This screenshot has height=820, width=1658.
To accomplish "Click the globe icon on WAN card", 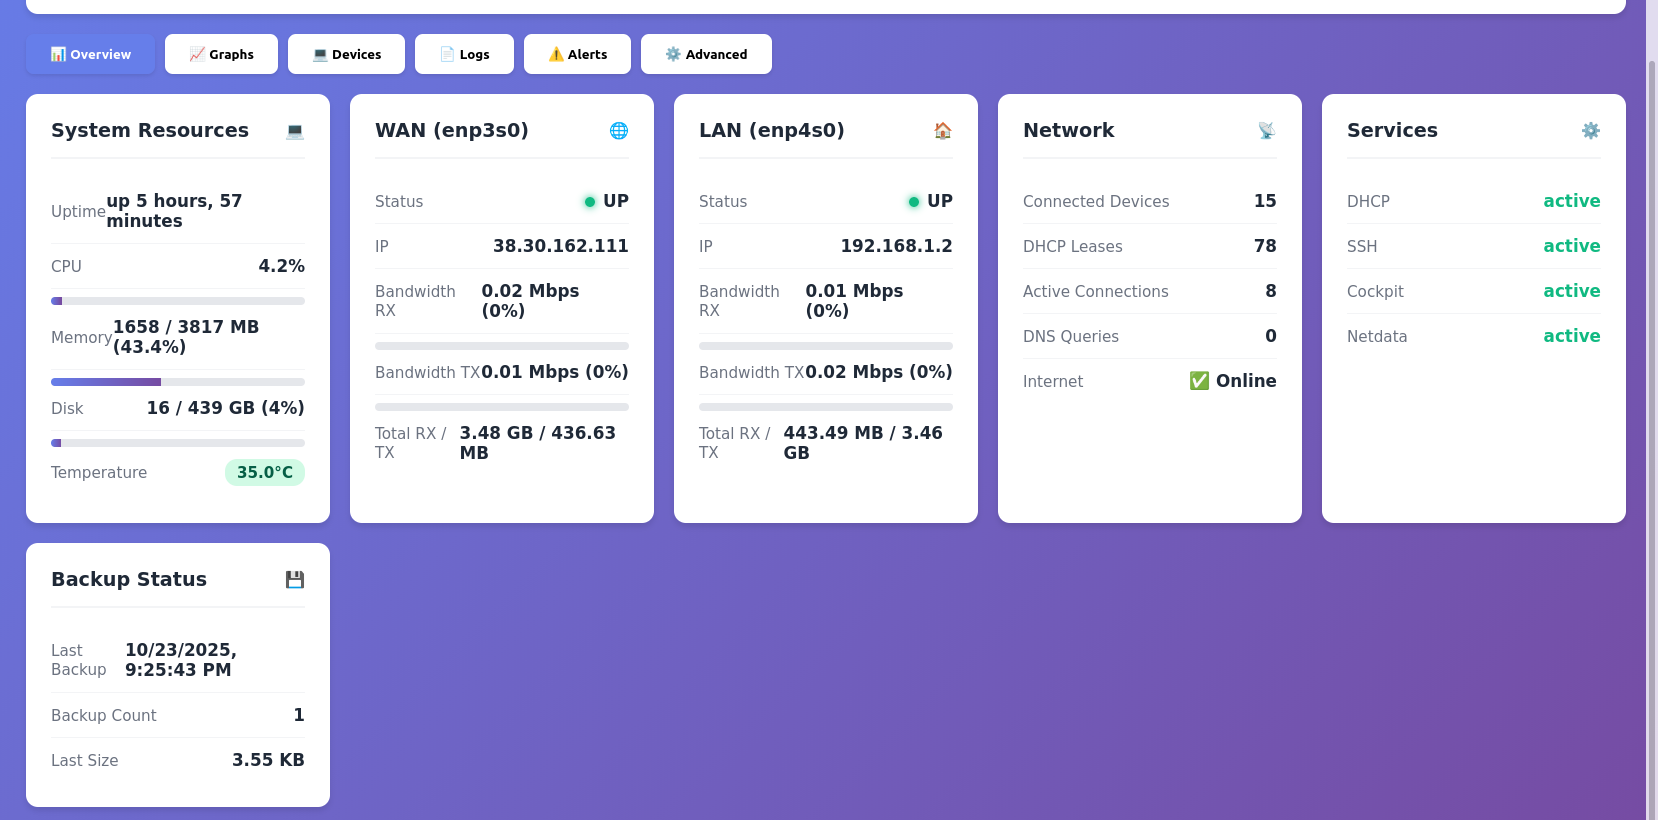I will (x=619, y=131).
